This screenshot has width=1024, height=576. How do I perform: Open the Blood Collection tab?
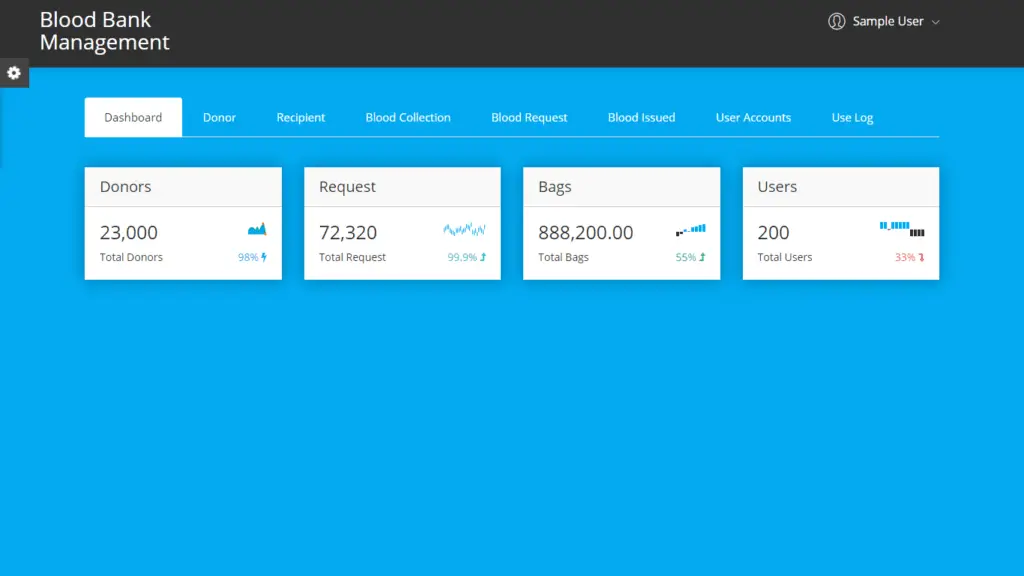tap(407, 117)
